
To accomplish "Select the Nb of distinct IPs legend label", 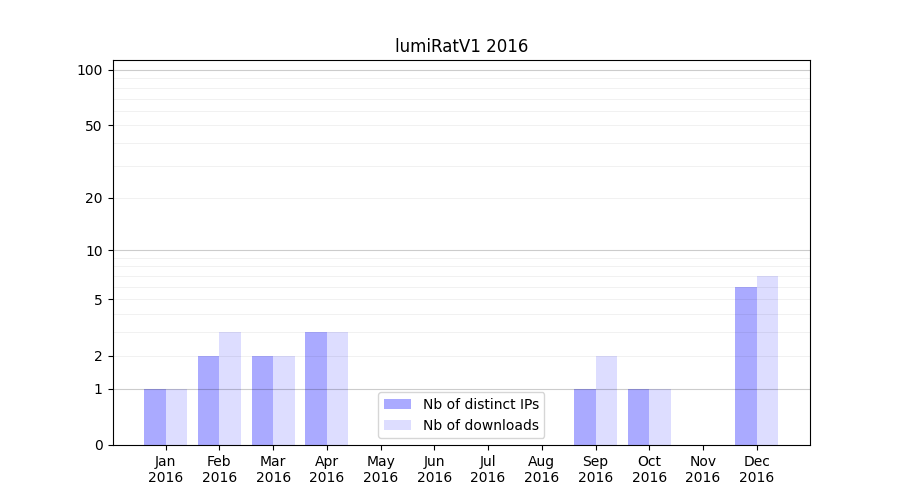I will 481,404.
